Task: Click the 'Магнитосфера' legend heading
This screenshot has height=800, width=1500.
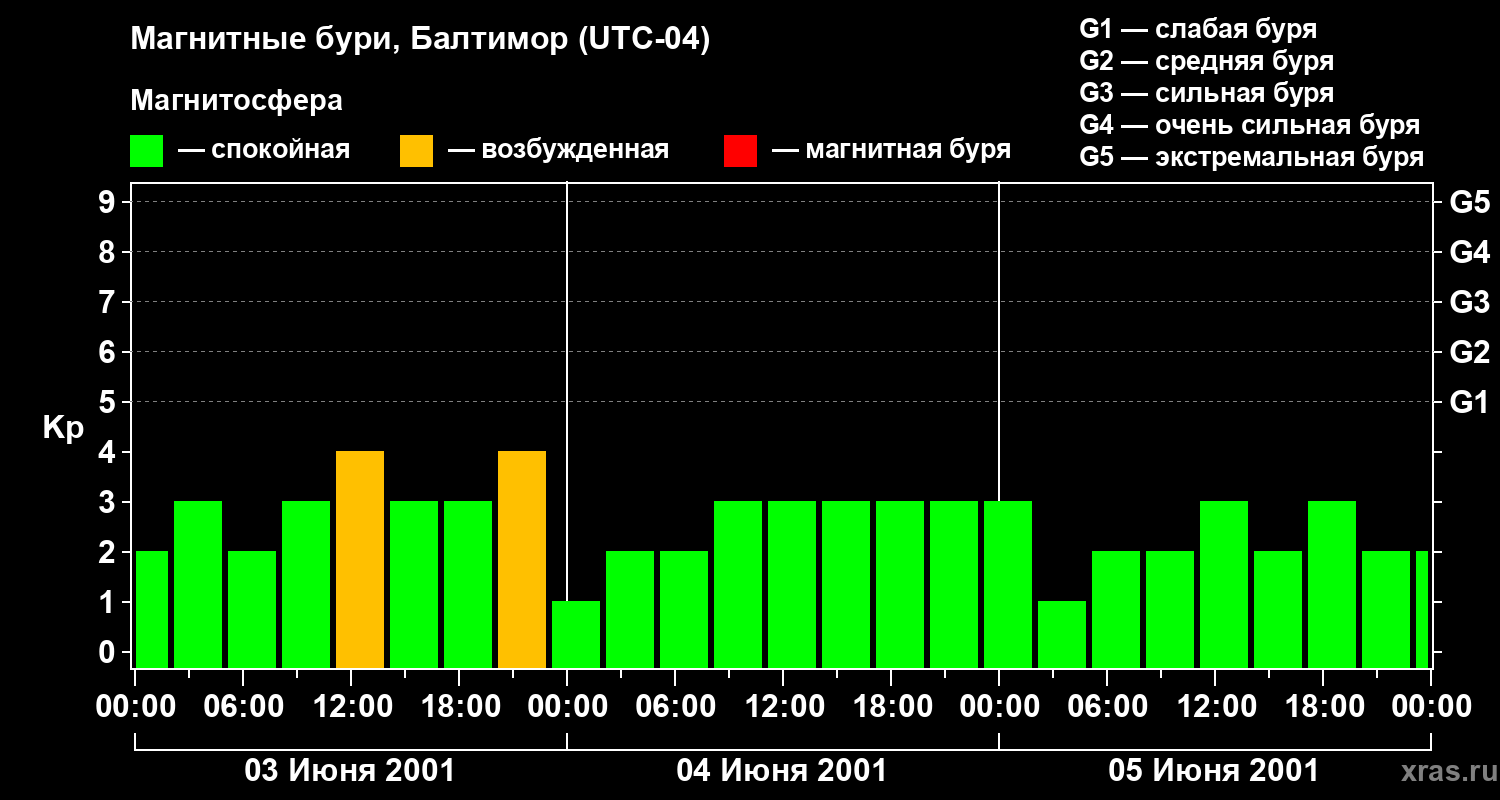Action: click(x=236, y=101)
